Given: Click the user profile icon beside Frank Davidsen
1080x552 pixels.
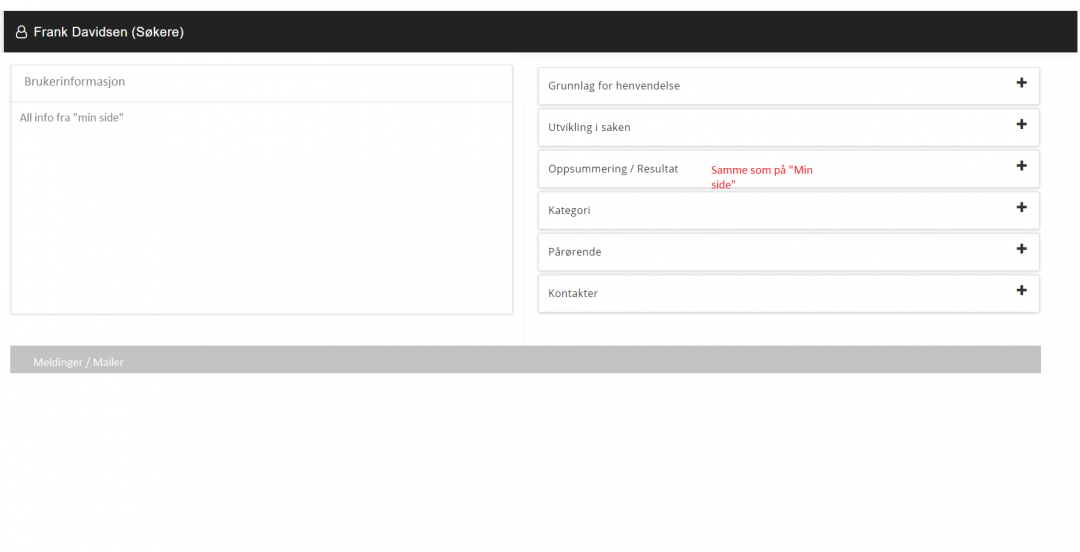Looking at the screenshot, I should tap(21, 32).
